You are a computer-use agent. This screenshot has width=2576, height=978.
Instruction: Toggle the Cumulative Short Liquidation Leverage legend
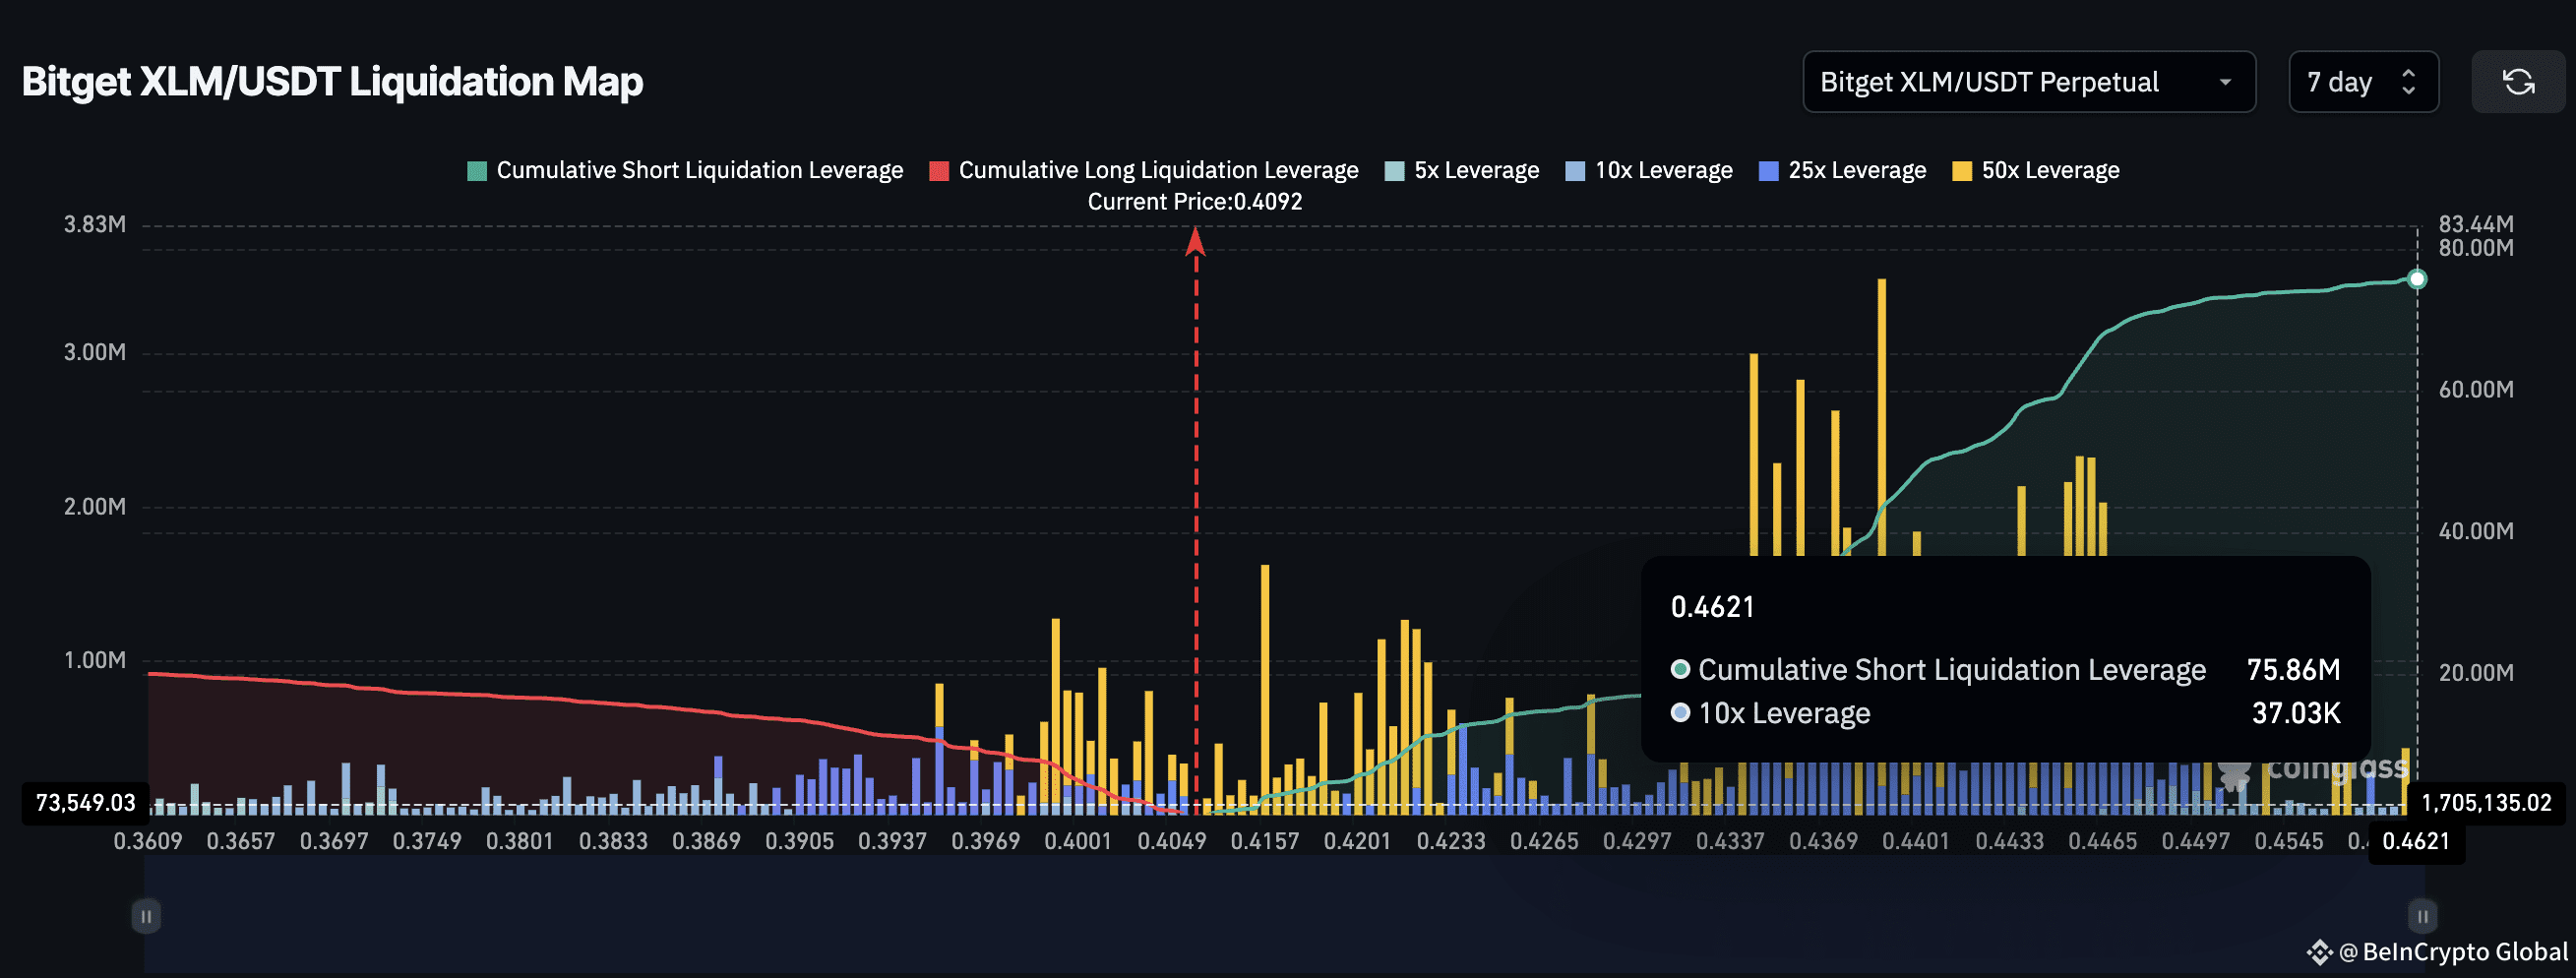(685, 171)
